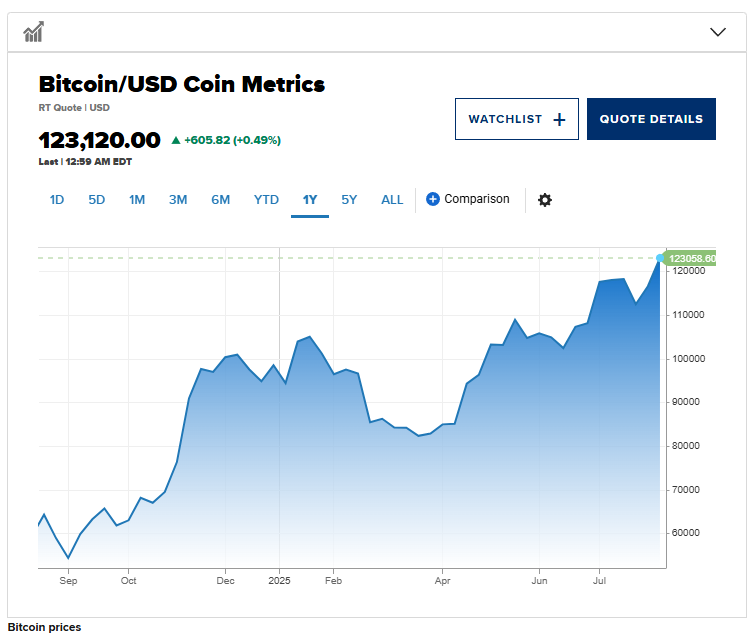Click the 70000 price axis label
Viewport: 755px width, 636px height.
(686, 490)
